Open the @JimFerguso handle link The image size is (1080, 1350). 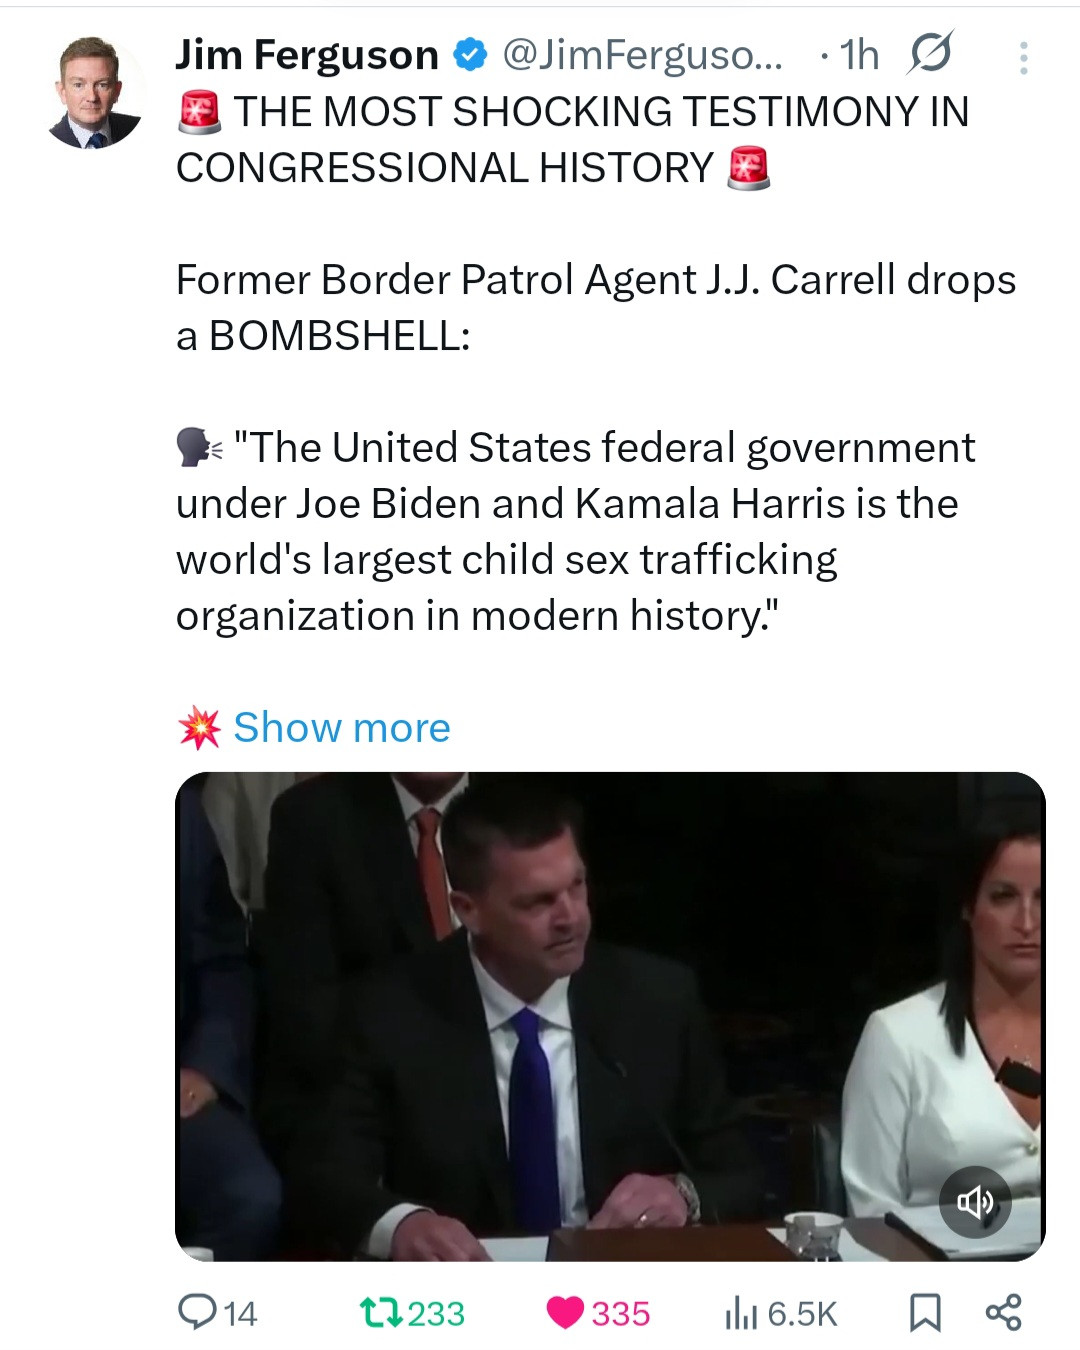click(642, 55)
